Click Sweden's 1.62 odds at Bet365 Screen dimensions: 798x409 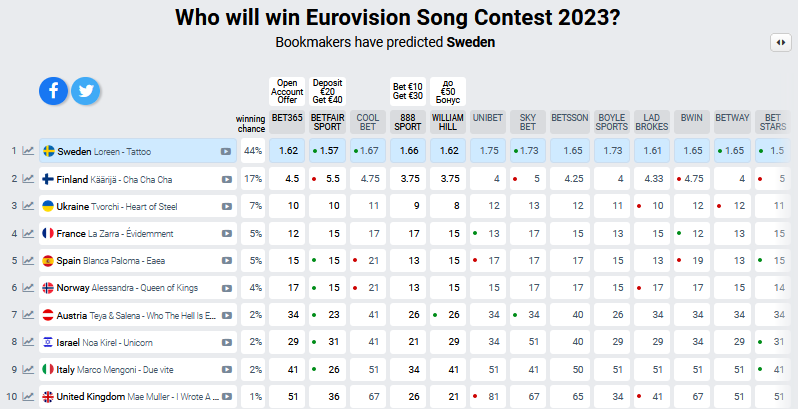[x=290, y=151]
